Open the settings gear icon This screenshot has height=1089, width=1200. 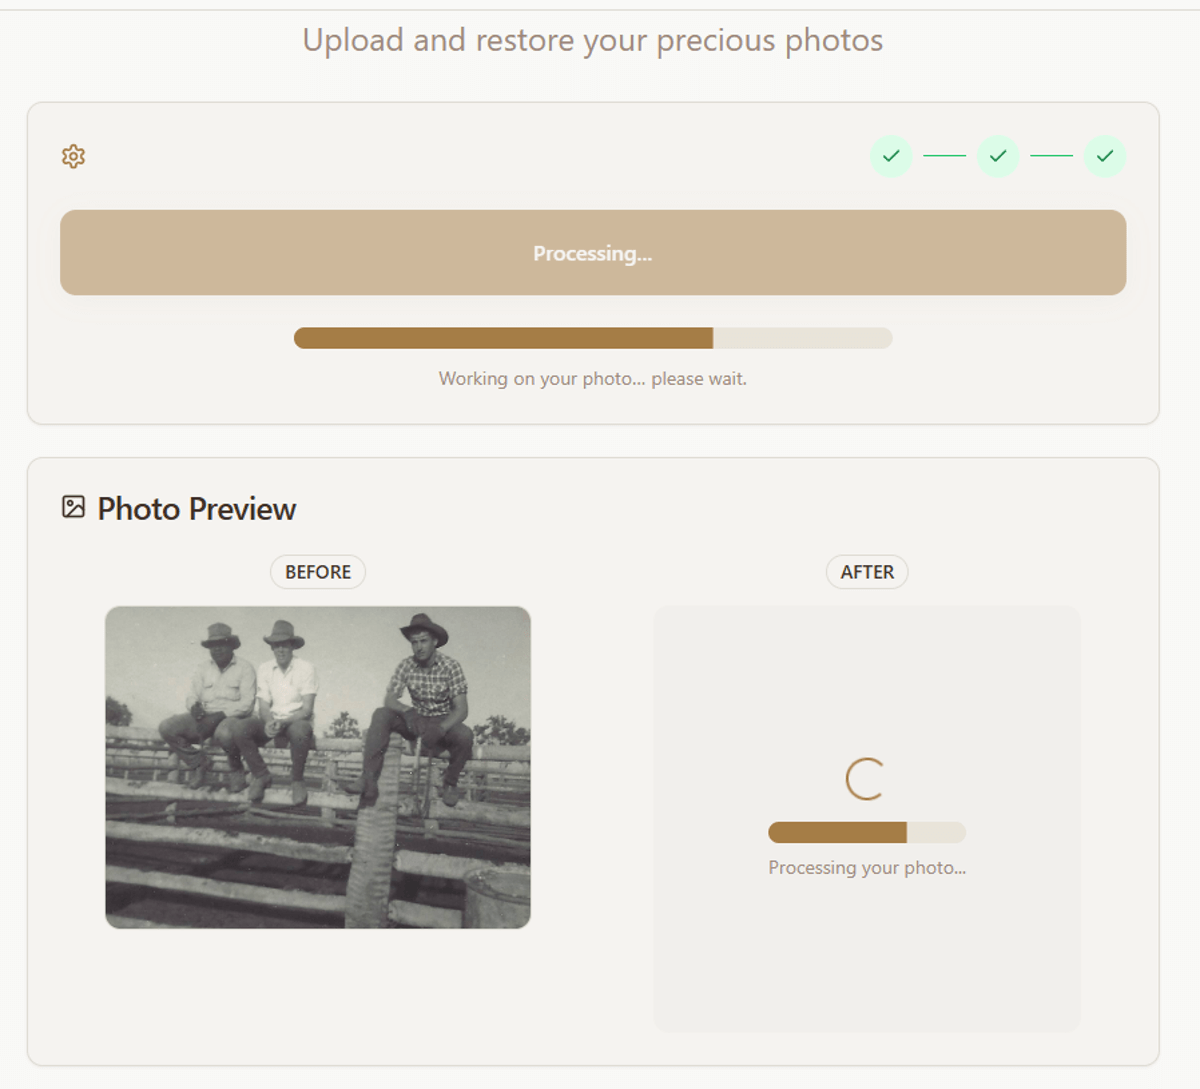pyautogui.click(x=73, y=156)
